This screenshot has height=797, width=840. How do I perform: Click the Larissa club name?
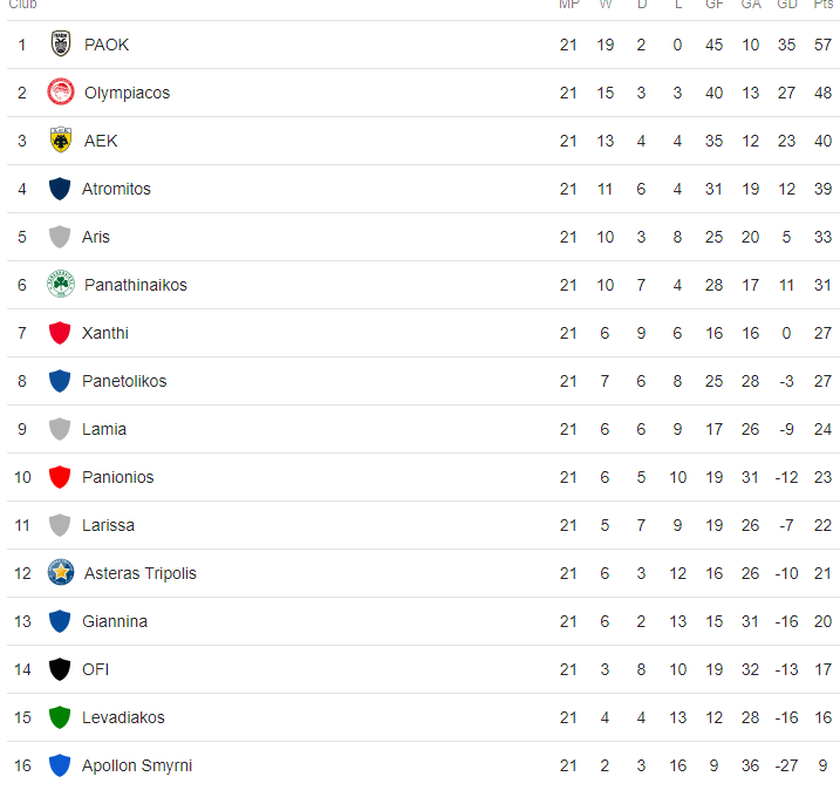(x=108, y=525)
